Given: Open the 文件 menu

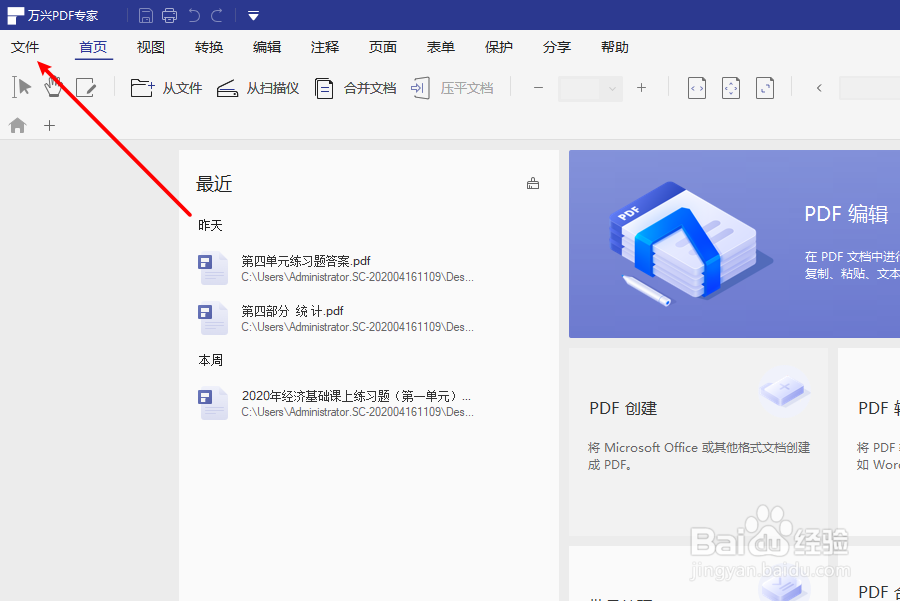Looking at the screenshot, I should point(25,47).
